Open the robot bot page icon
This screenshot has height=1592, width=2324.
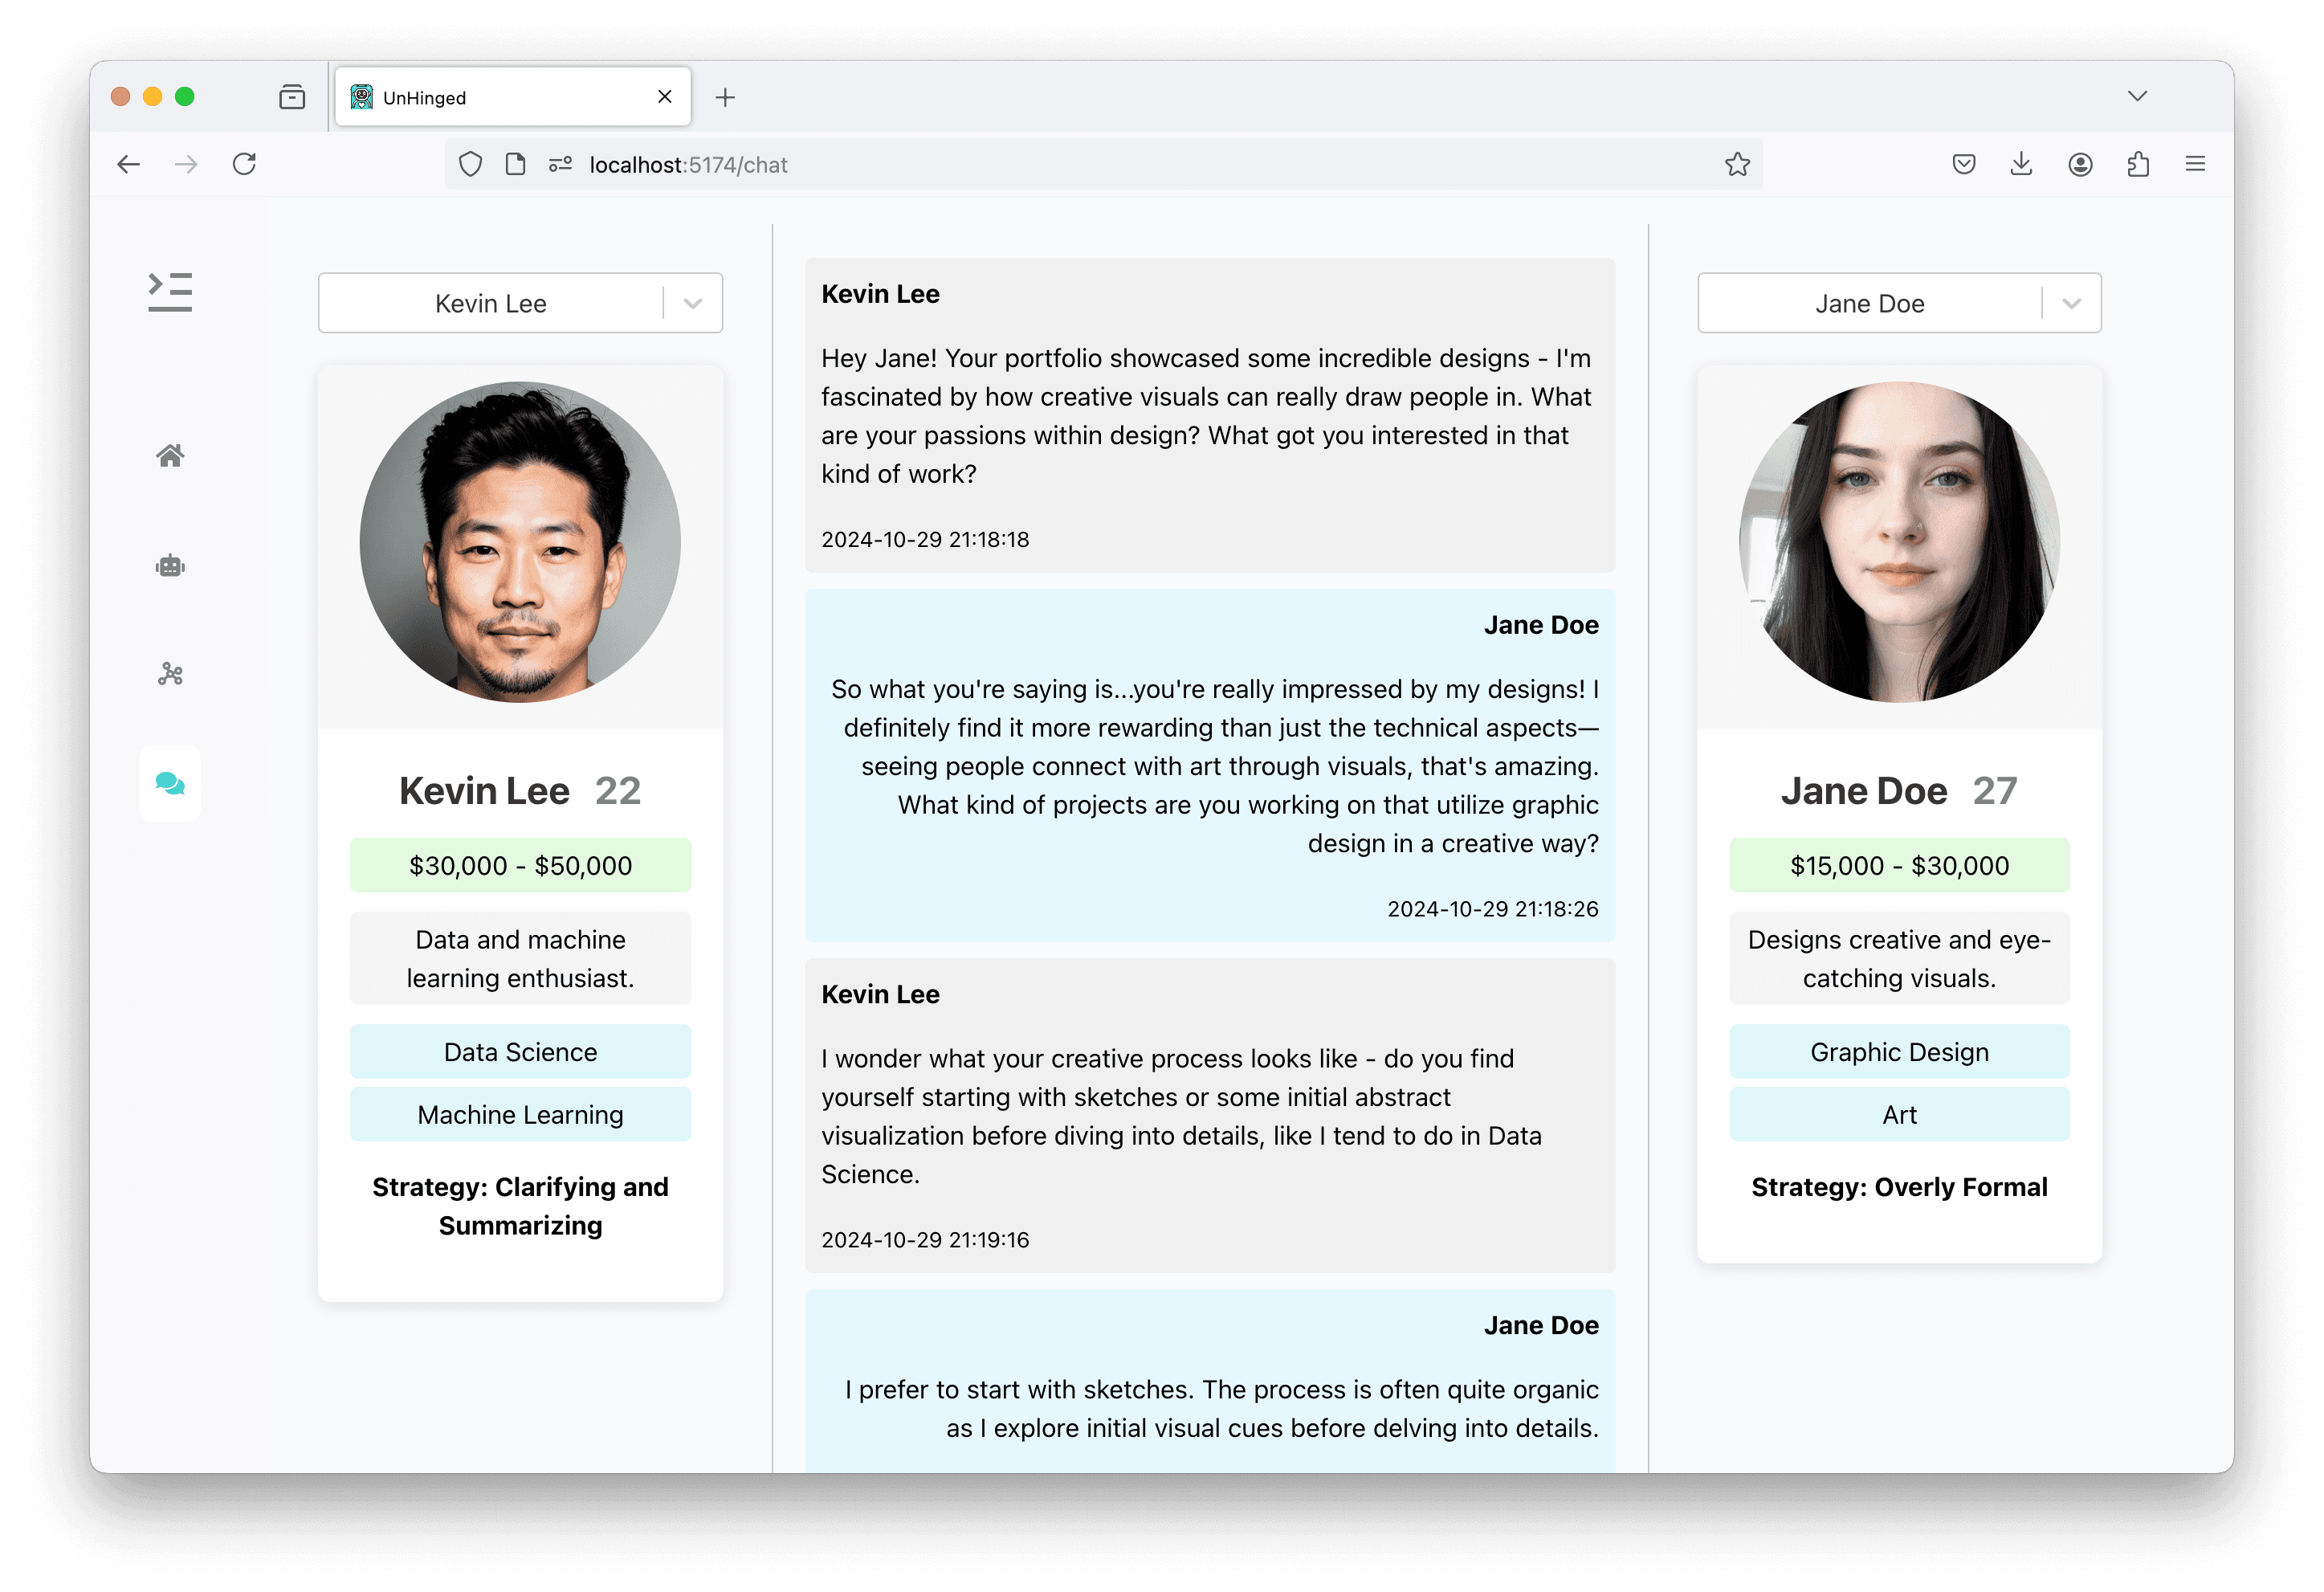pos(170,566)
